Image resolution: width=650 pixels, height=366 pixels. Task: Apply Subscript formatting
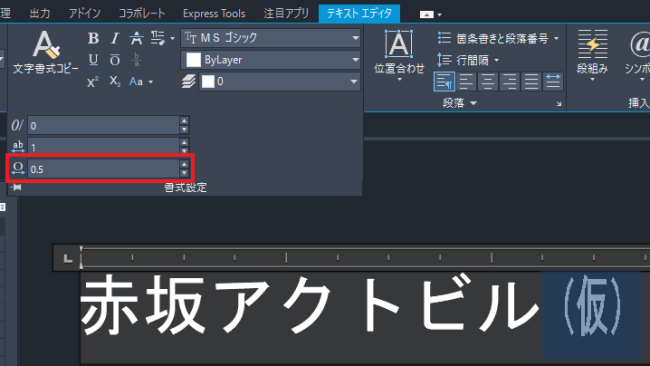(115, 81)
